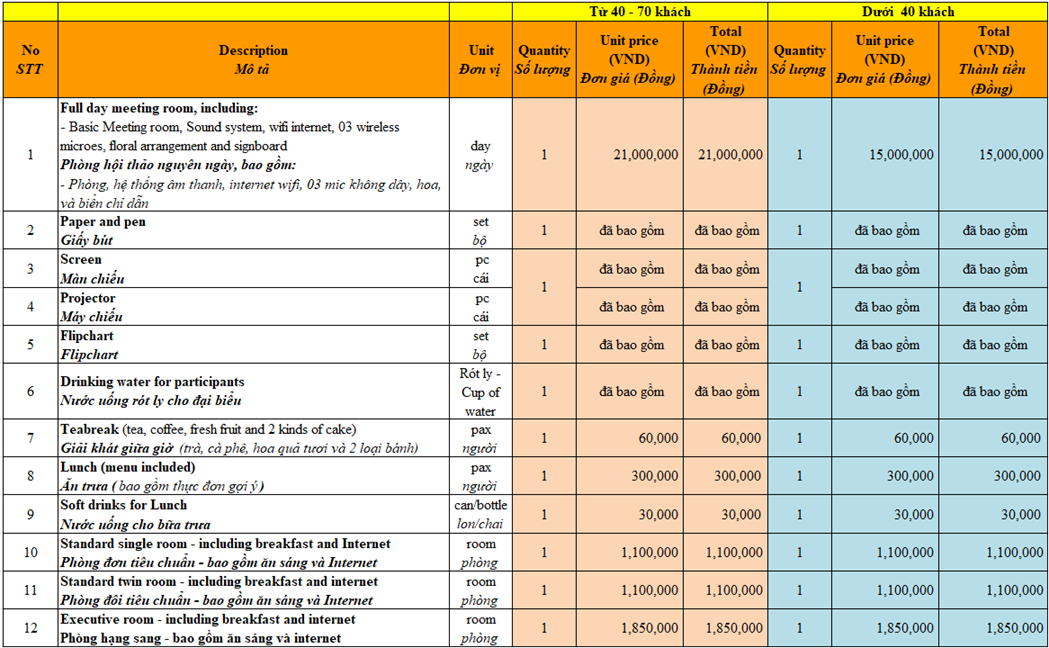Select 'Rót ly - Cup of water' unit cell
This screenshot has height=648, width=1049.
pyautogui.click(x=481, y=392)
